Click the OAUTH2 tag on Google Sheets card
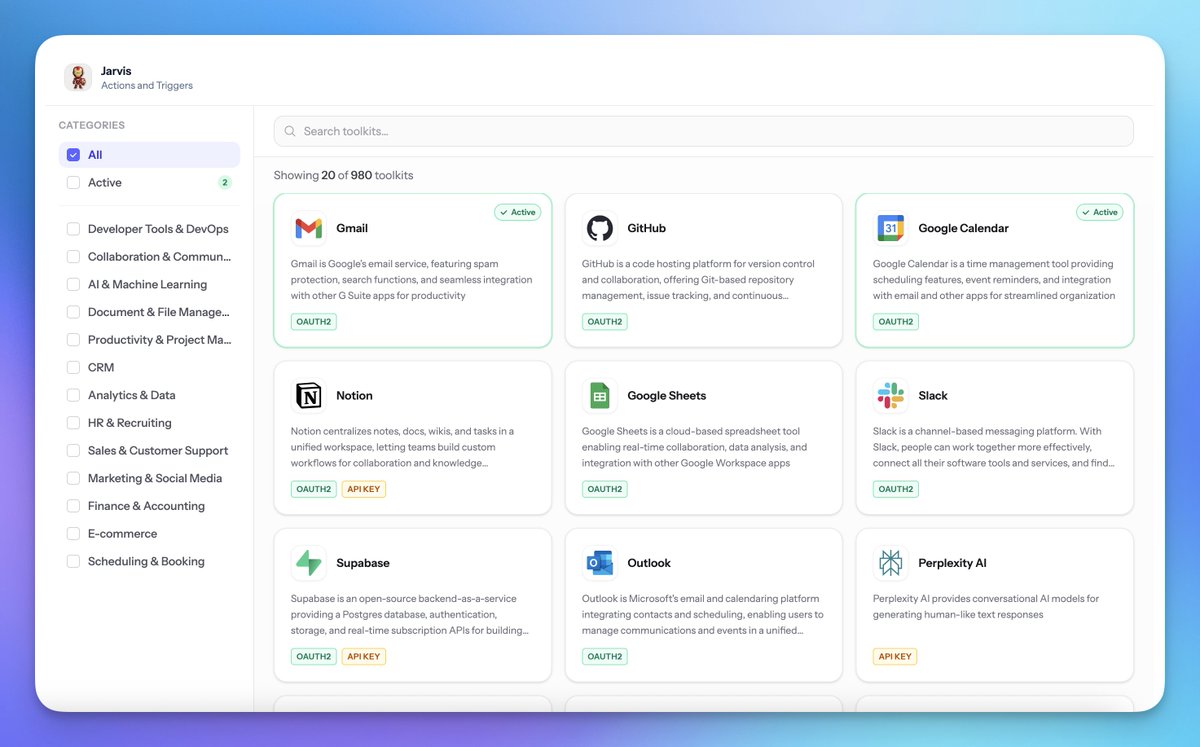The height and width of the screenshot is (747, 1200). (604, 489)
